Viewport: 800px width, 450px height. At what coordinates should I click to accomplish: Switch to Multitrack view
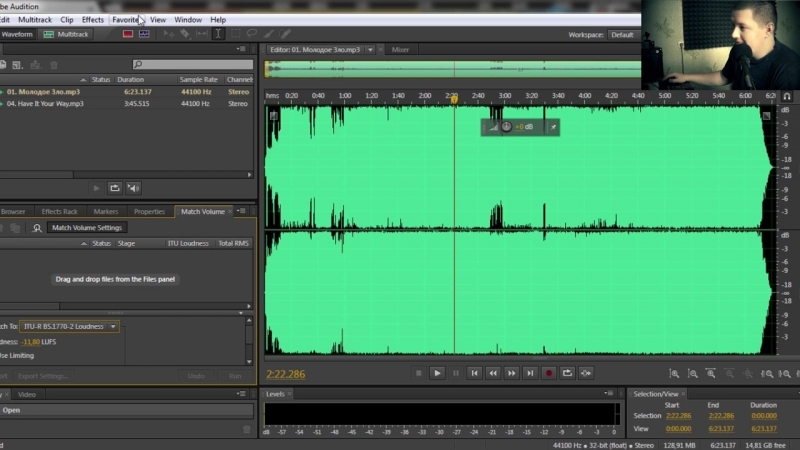[x=67, y=34]
